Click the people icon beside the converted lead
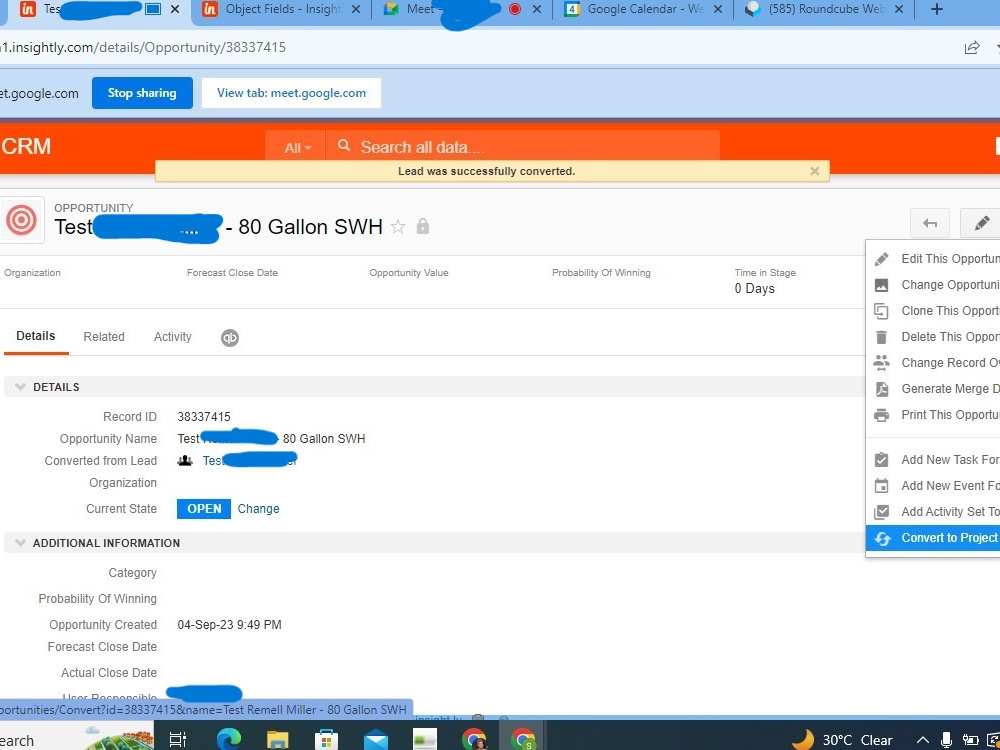This screenshot has width=1000, height=750. pyautogui.click(x=185, y=460)
